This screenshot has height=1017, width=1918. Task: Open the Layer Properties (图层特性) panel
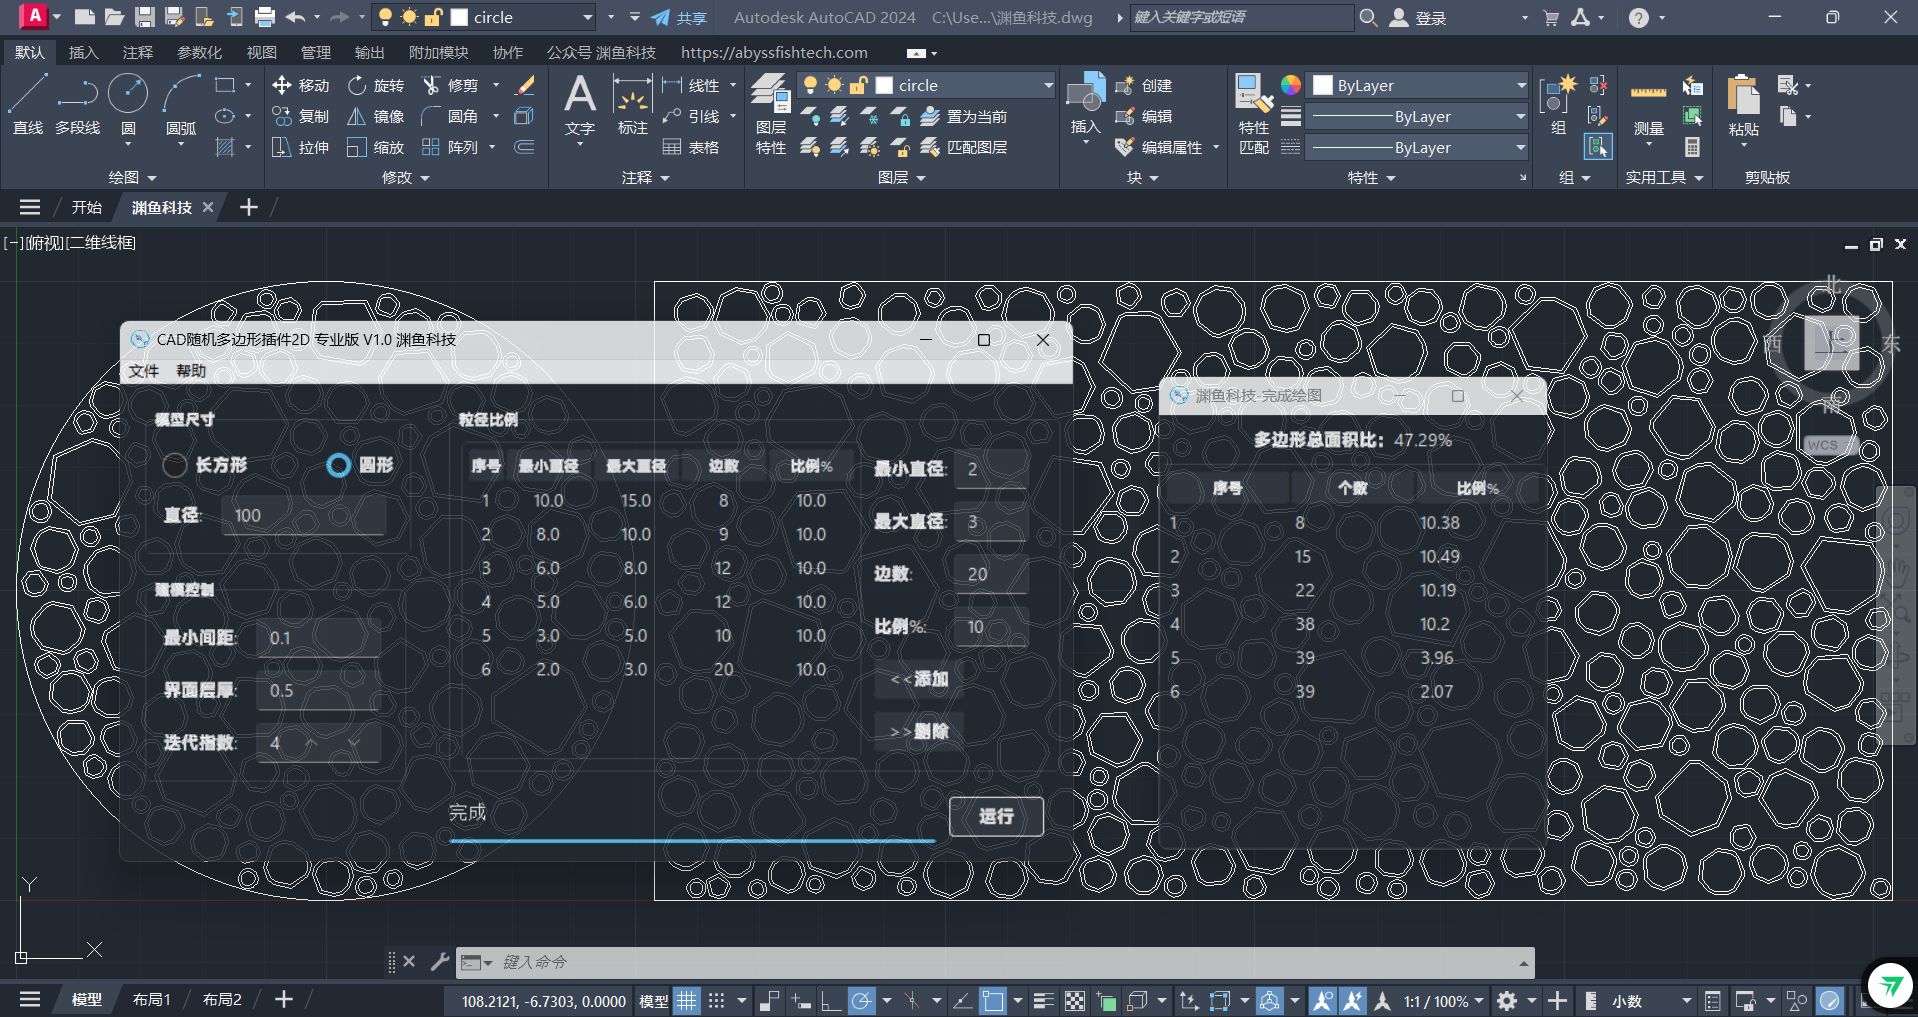(x=770, y=112)
